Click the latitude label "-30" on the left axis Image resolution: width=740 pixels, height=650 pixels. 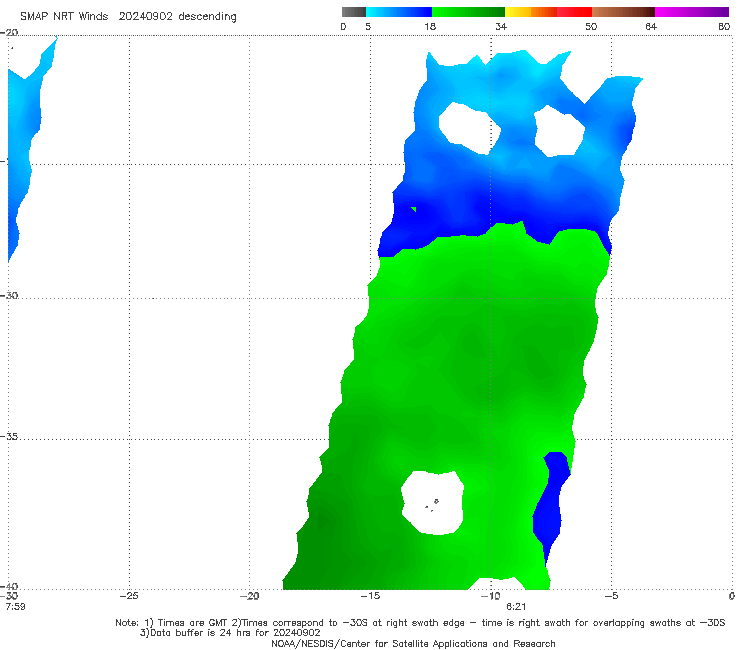click(9, 295)
